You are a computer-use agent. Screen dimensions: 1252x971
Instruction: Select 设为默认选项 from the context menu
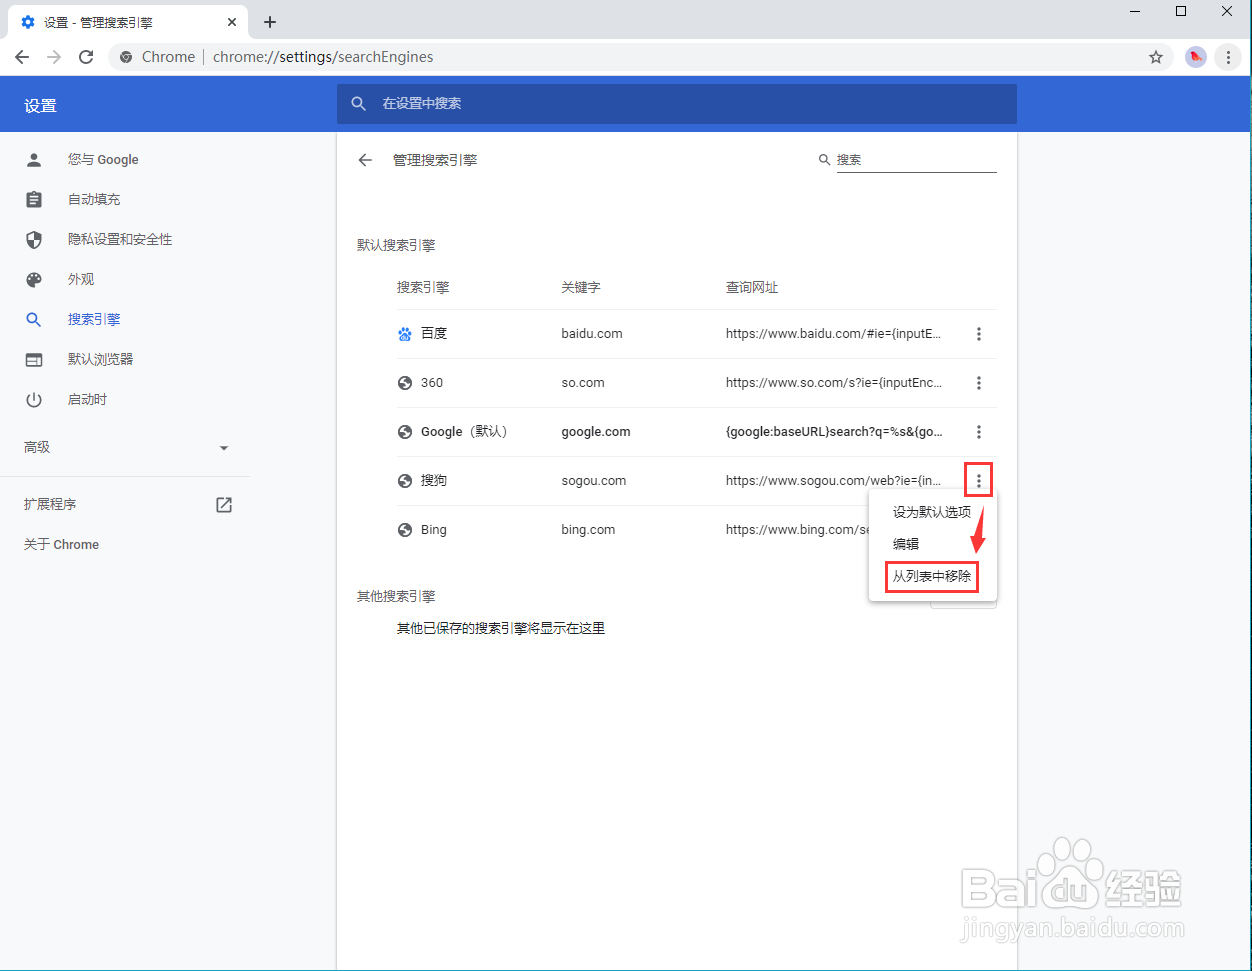(x=932, y=512)
